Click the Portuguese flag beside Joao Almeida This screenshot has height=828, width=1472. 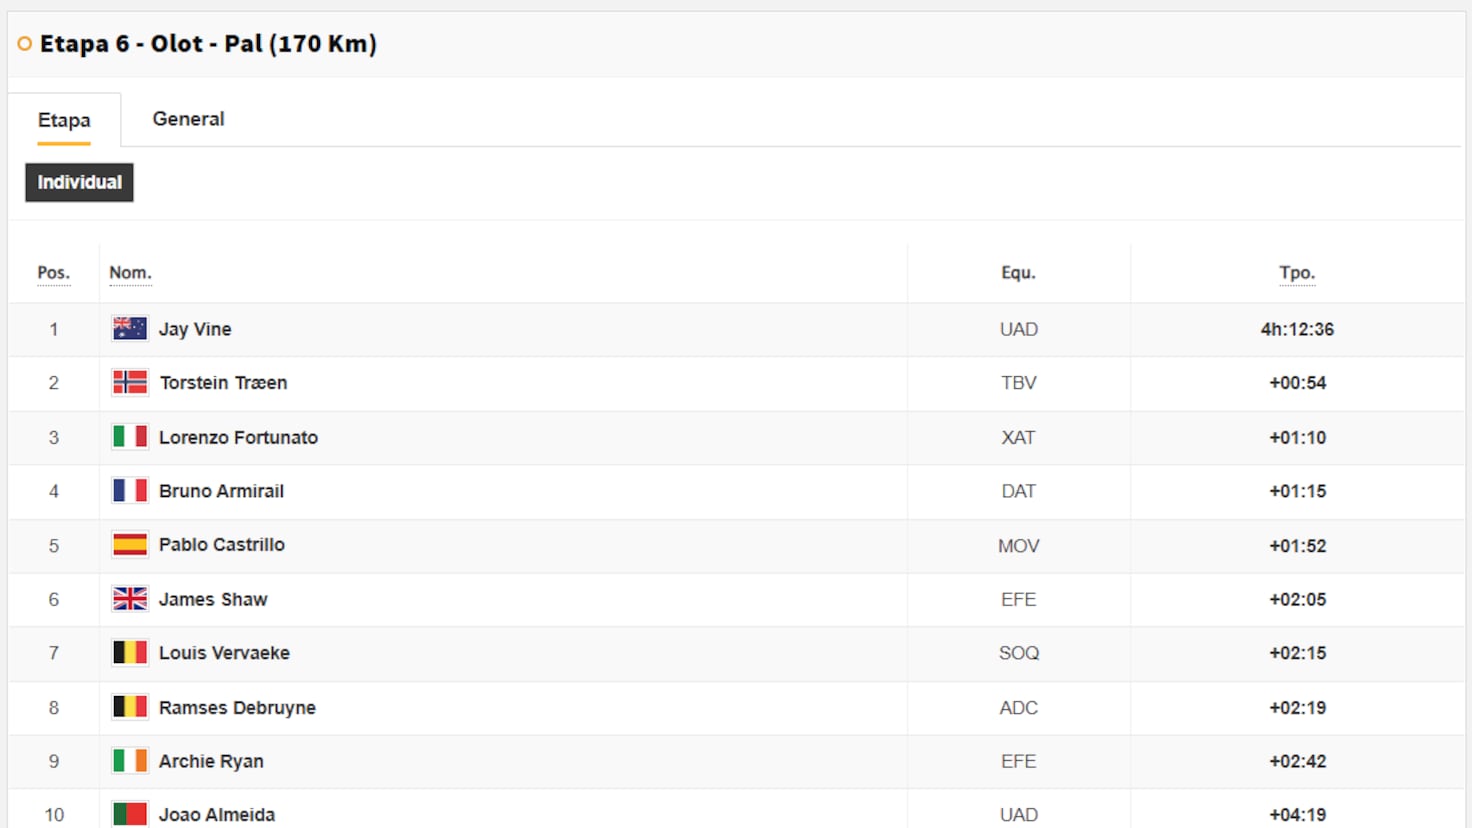pyautogui.click(x=130, y=814)
